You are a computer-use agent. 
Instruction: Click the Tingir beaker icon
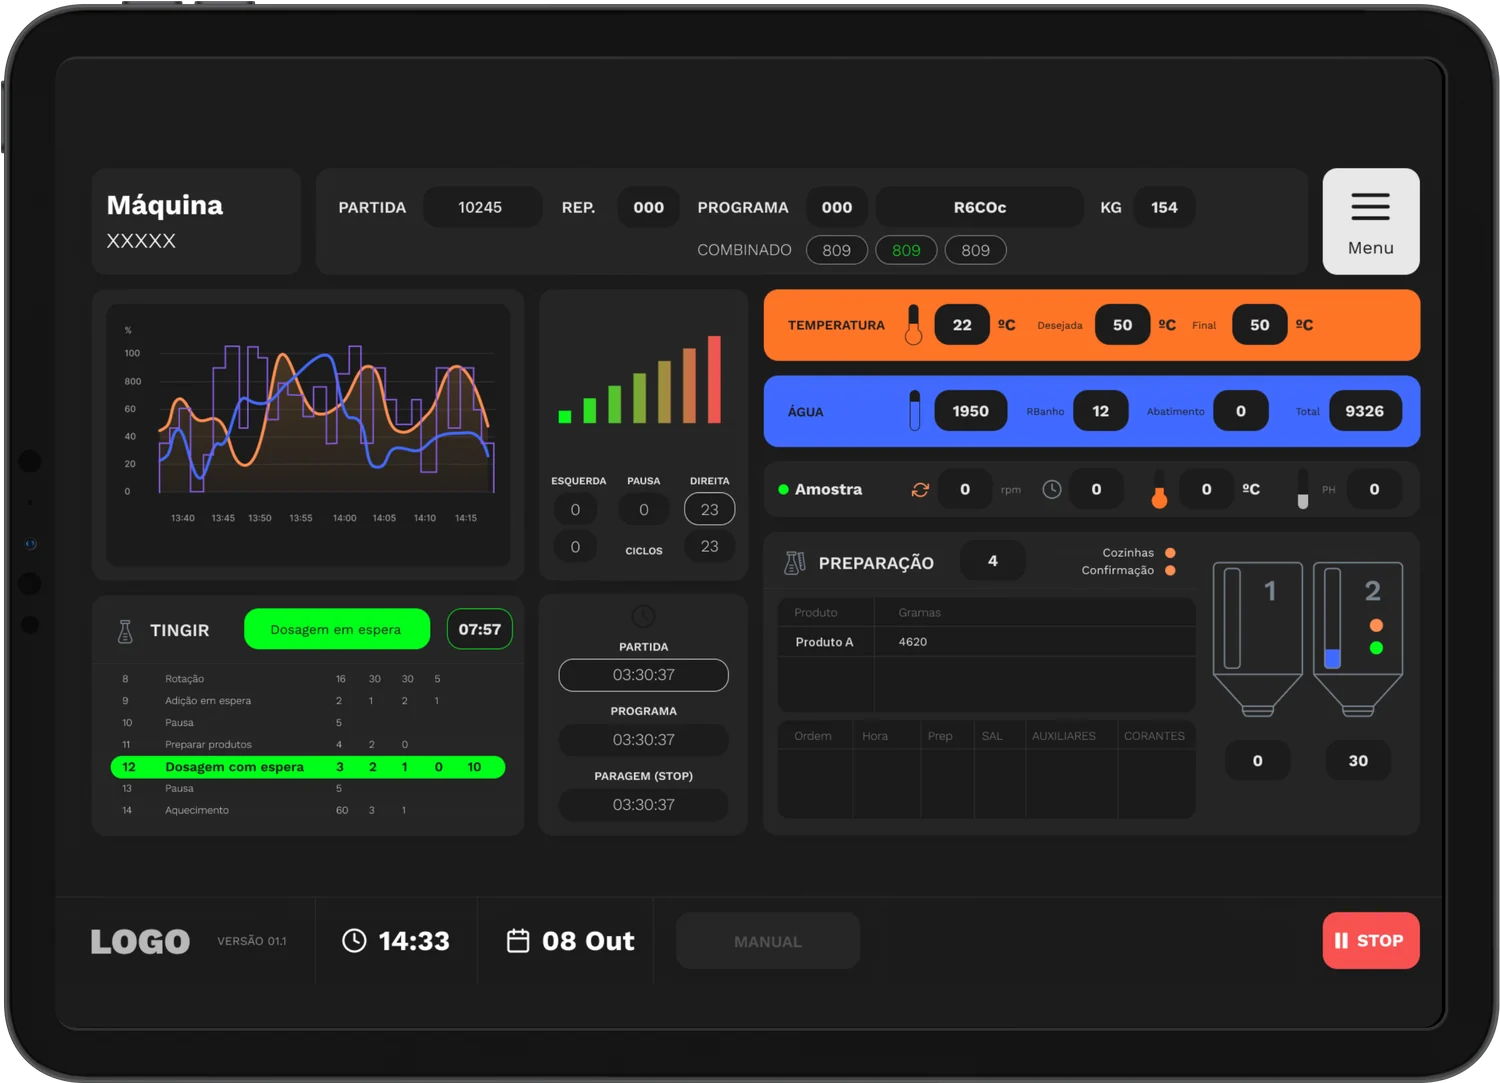point(125,631)
